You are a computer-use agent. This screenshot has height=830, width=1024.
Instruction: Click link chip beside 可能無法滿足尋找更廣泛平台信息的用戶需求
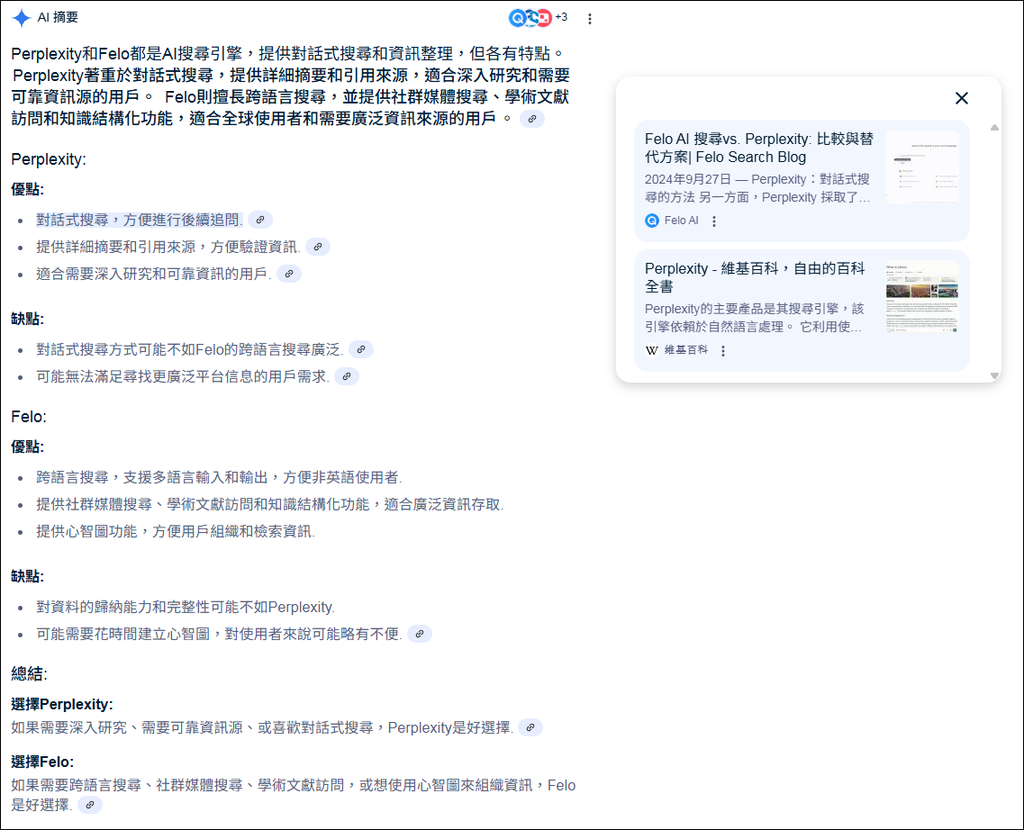tap(346, 376)
